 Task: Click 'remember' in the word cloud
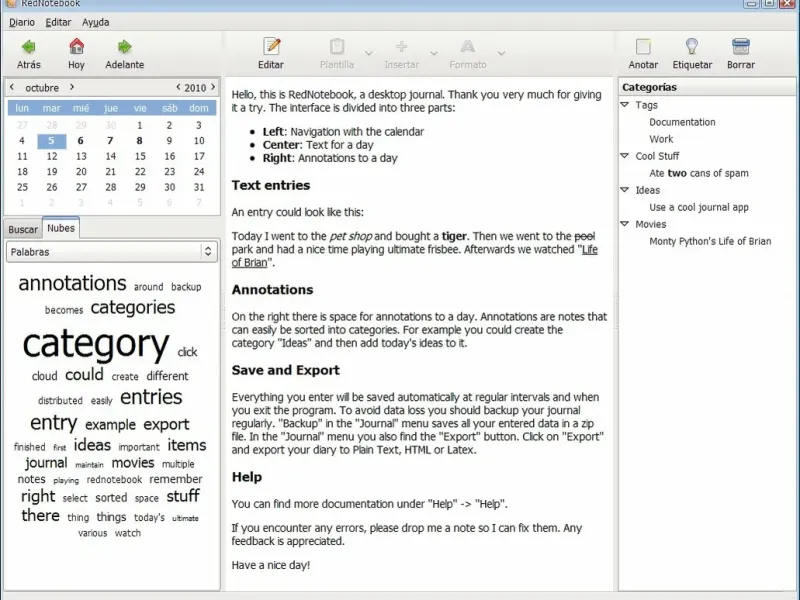coord(176,479)
